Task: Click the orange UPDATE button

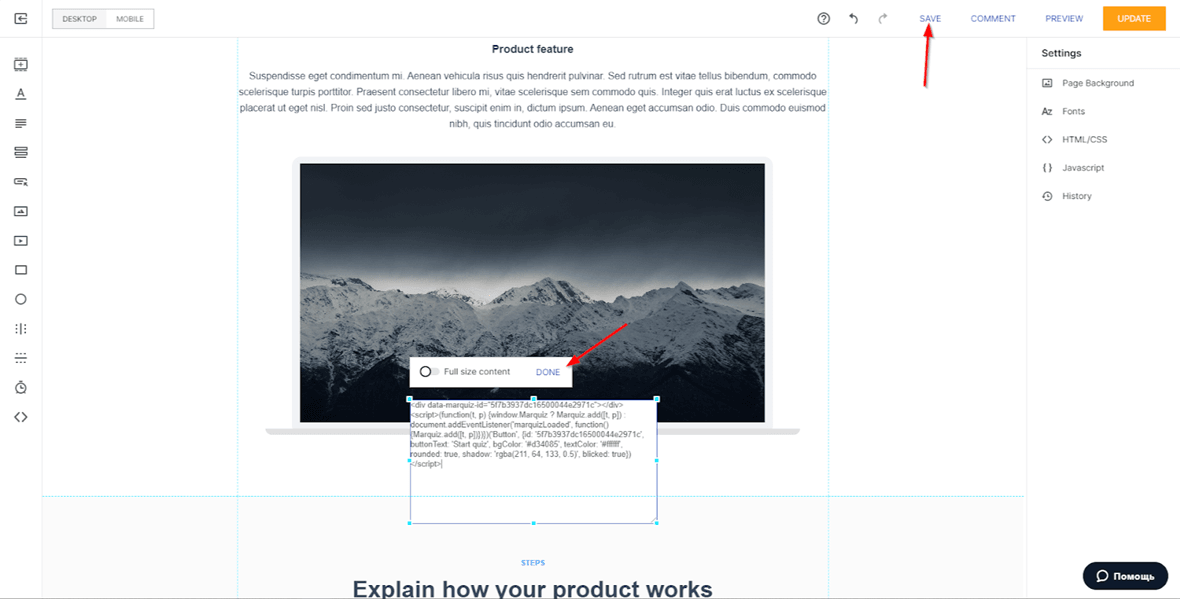Action: coord(1133,19)
